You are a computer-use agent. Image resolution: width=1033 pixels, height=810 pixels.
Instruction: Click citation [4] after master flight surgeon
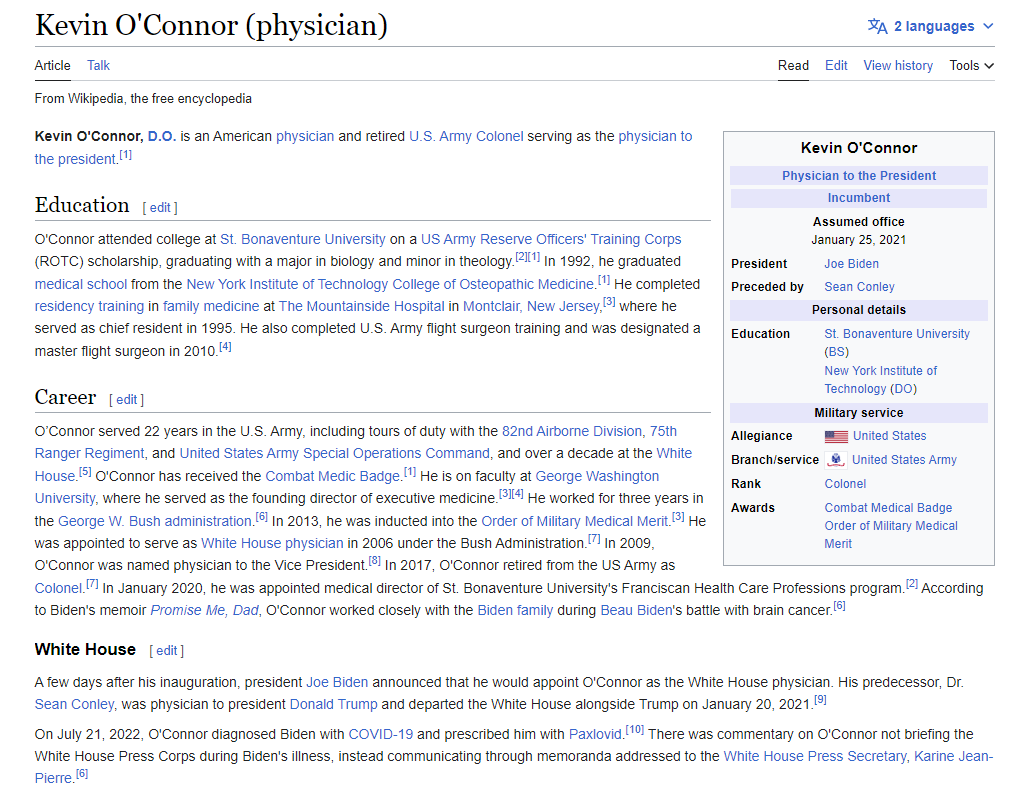click(x=225, y=346)
